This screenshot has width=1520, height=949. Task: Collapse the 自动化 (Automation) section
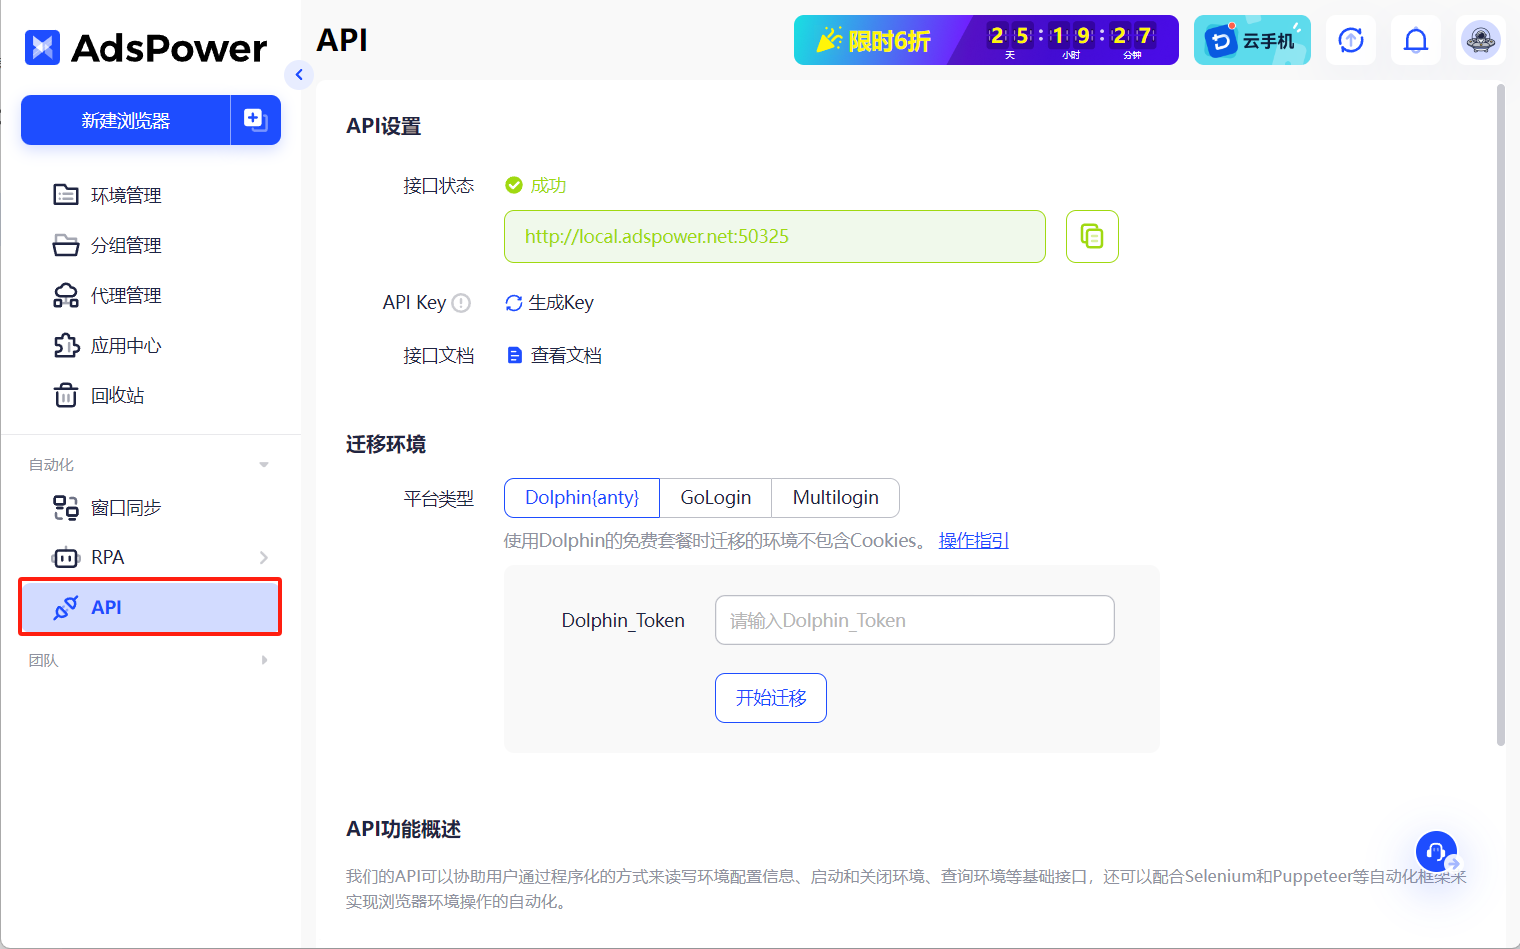tap(263, 464)
